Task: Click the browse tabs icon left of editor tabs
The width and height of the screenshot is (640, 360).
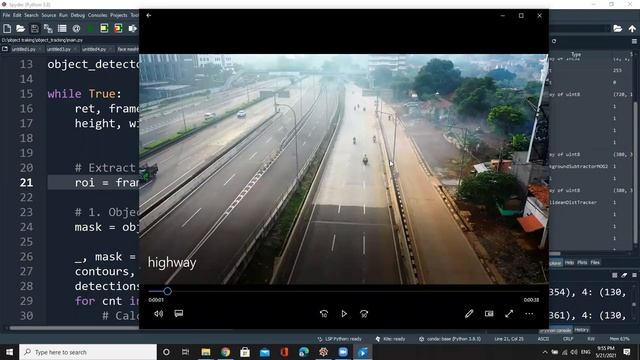Action: (5, 49)
